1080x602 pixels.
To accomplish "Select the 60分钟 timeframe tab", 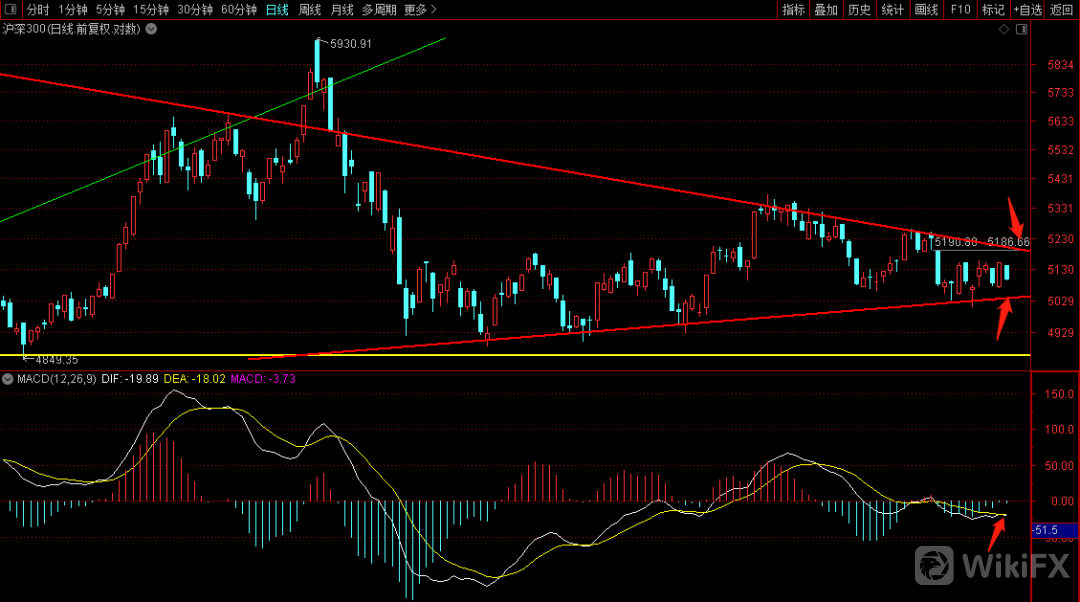I will 238,10.
